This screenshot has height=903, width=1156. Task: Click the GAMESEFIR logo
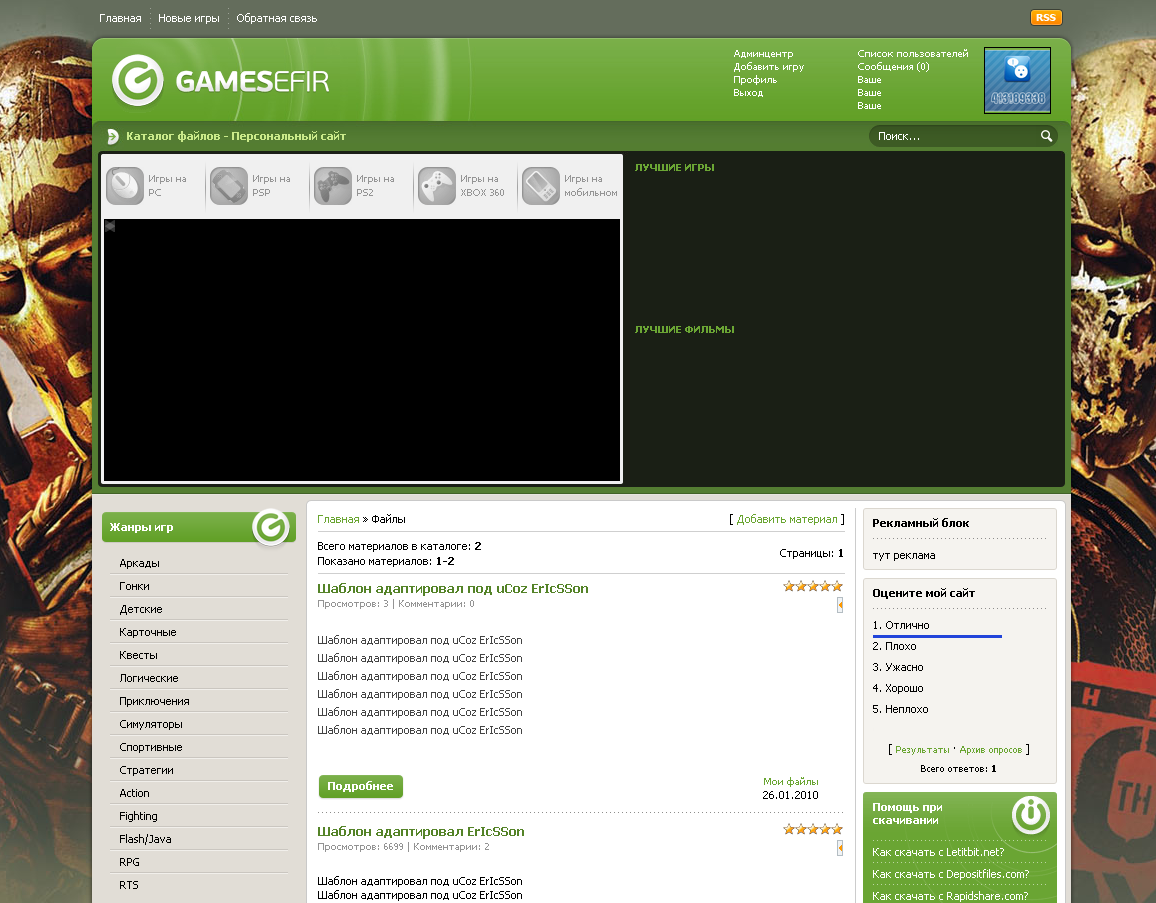(220, 82)
